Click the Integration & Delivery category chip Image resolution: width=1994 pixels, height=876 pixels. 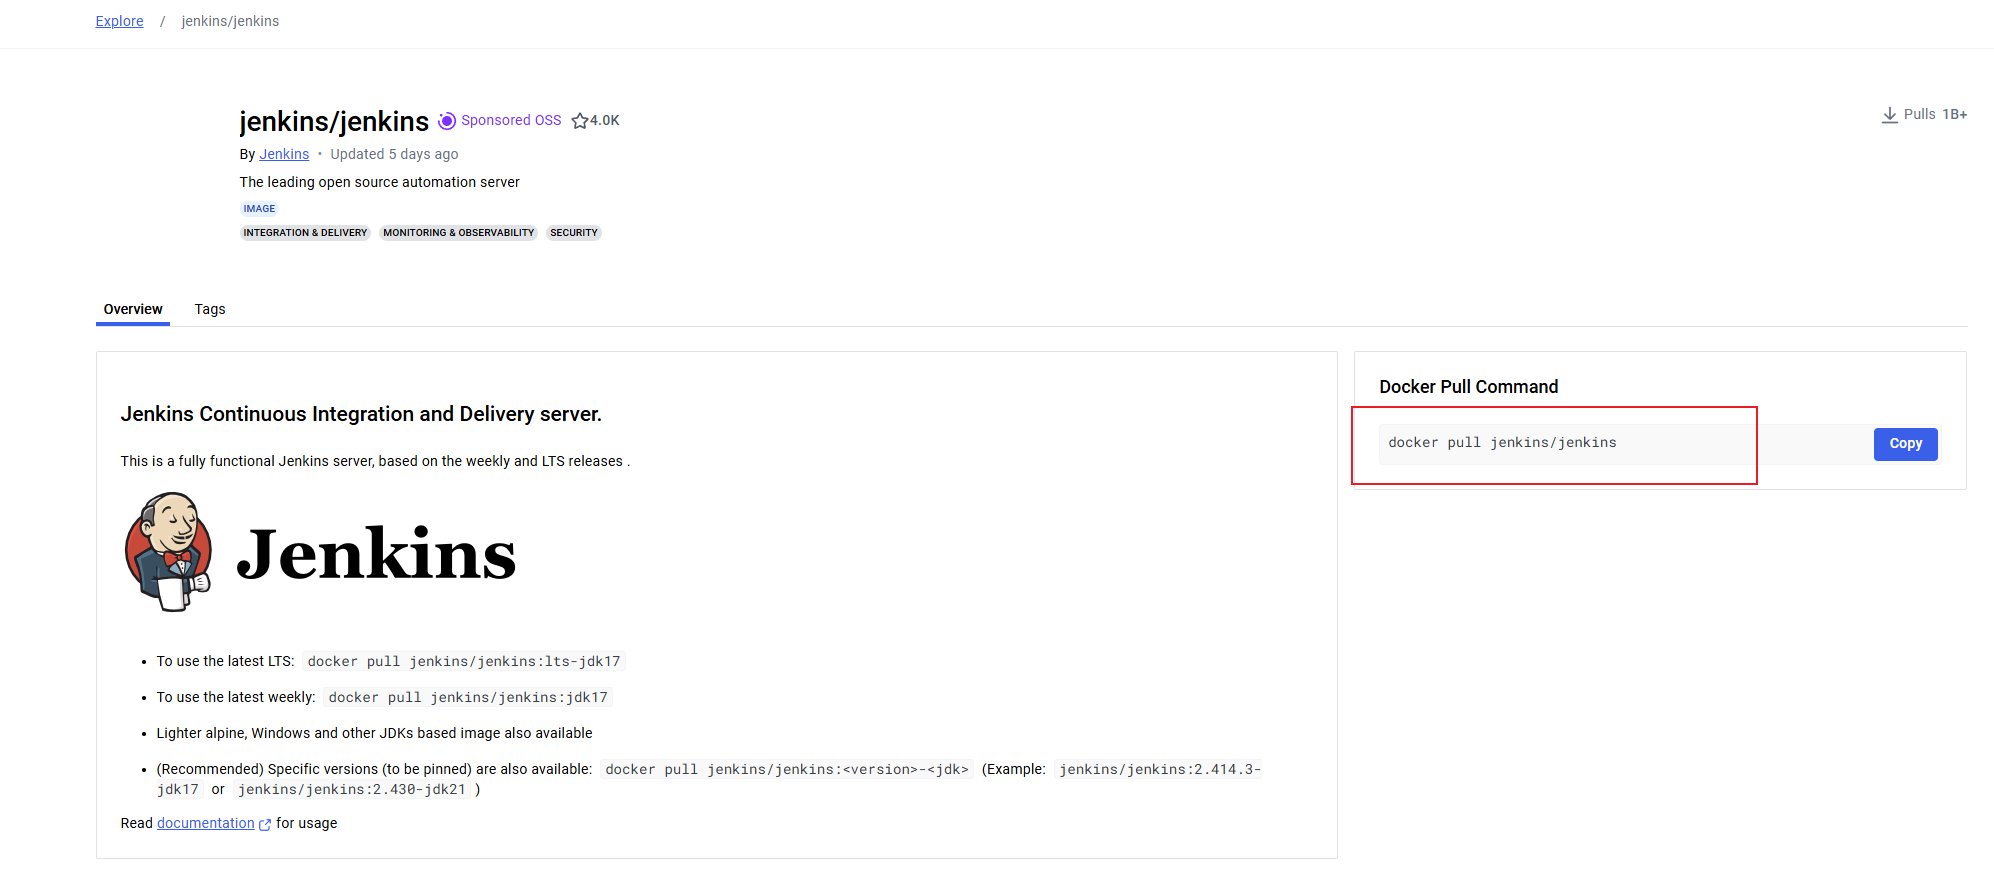tap(305, 233)
